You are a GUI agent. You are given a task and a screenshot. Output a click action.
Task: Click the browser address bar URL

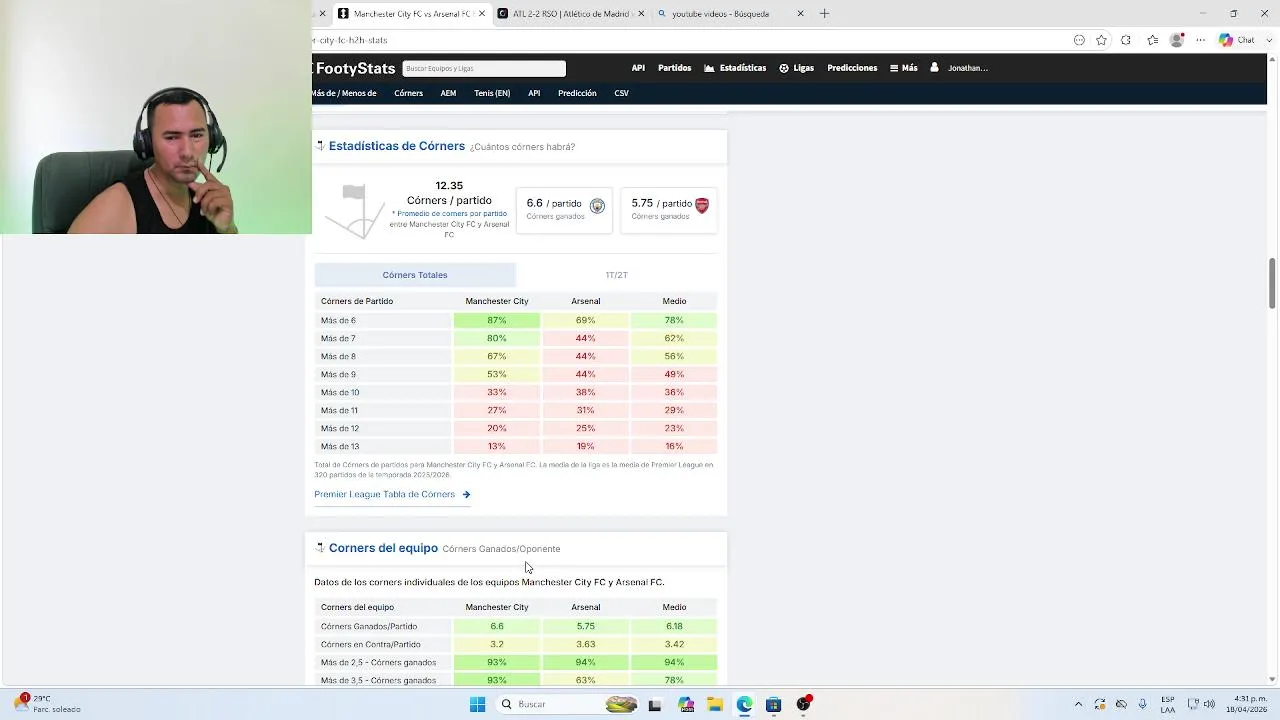point(350,40)
